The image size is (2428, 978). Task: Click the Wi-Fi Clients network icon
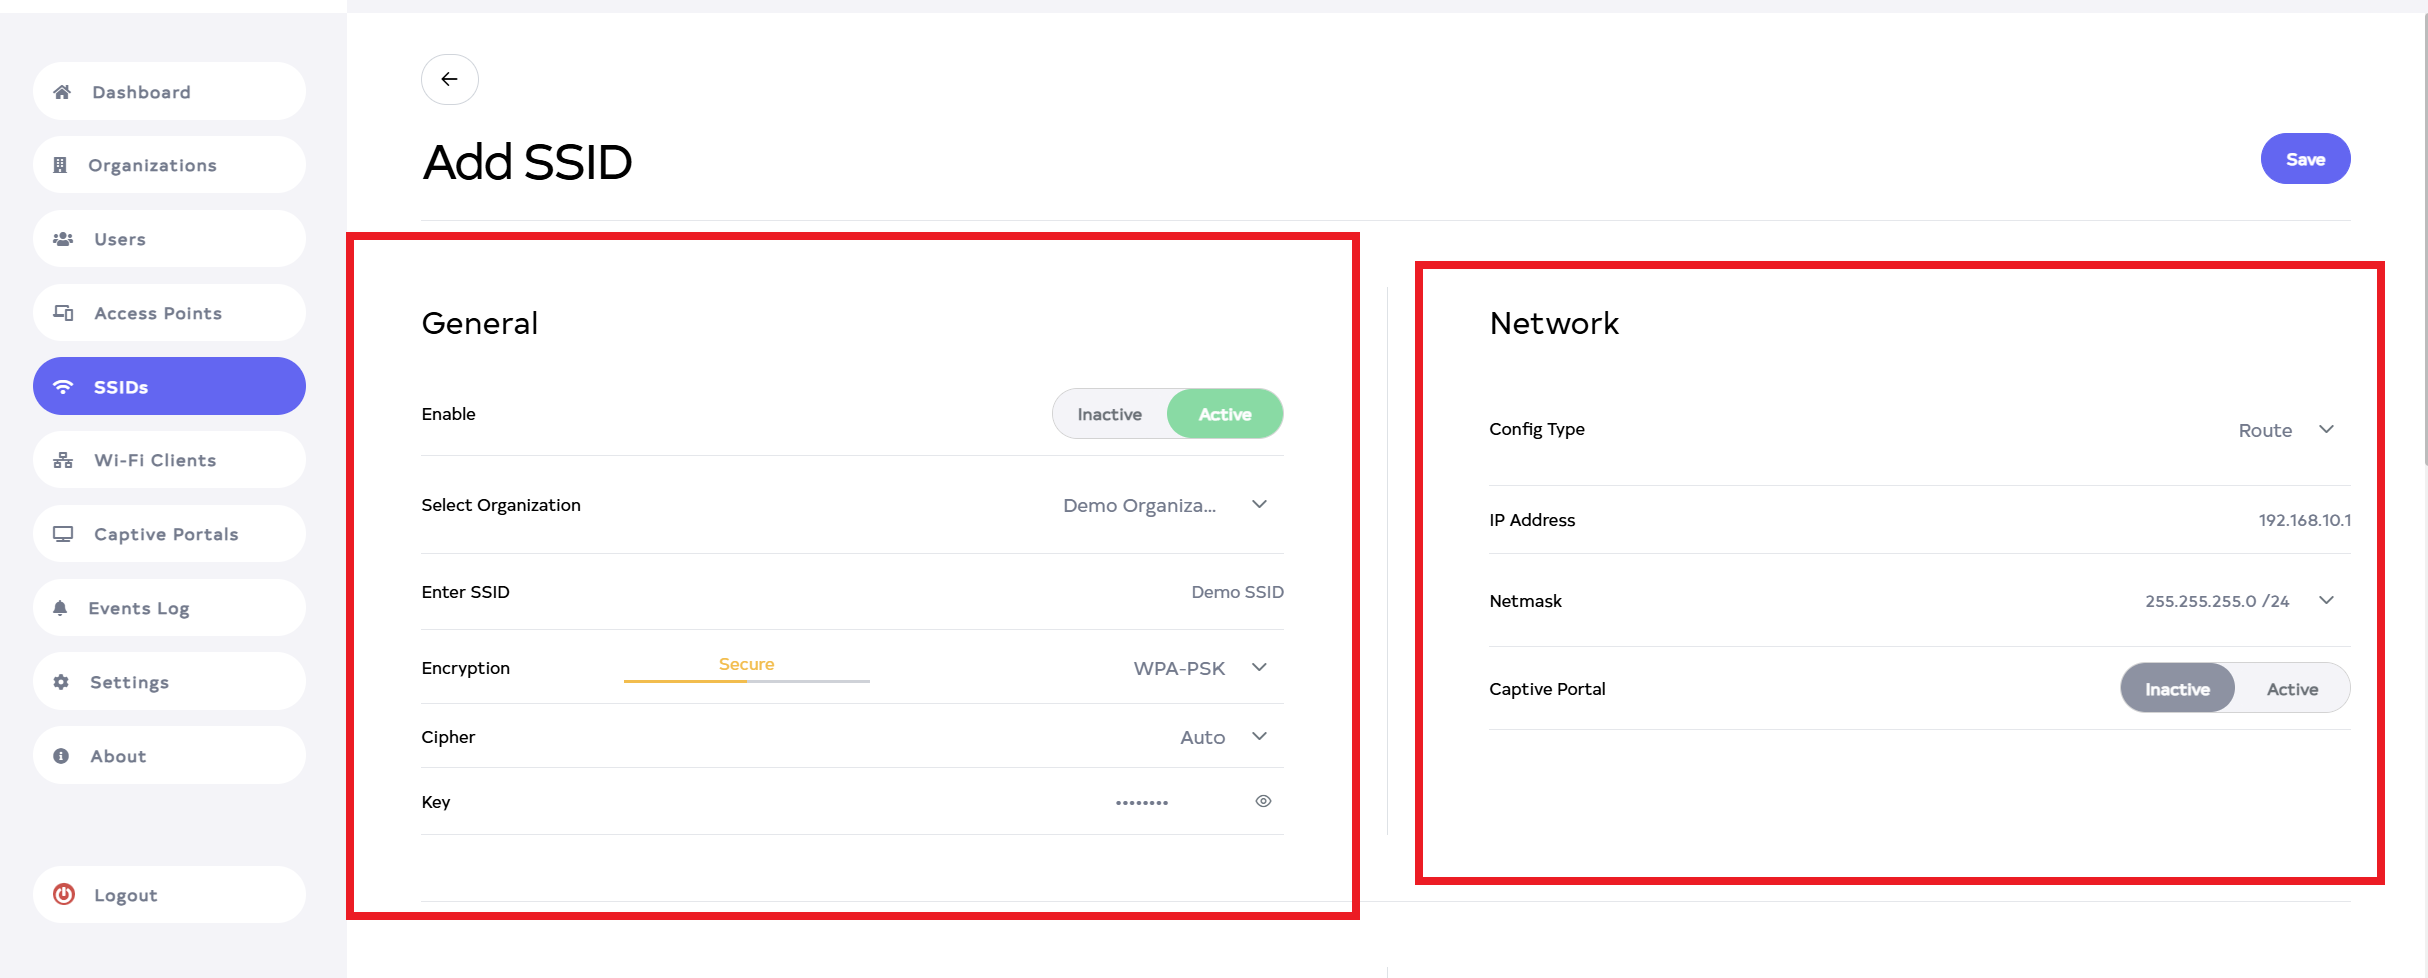tap(63, 460)
